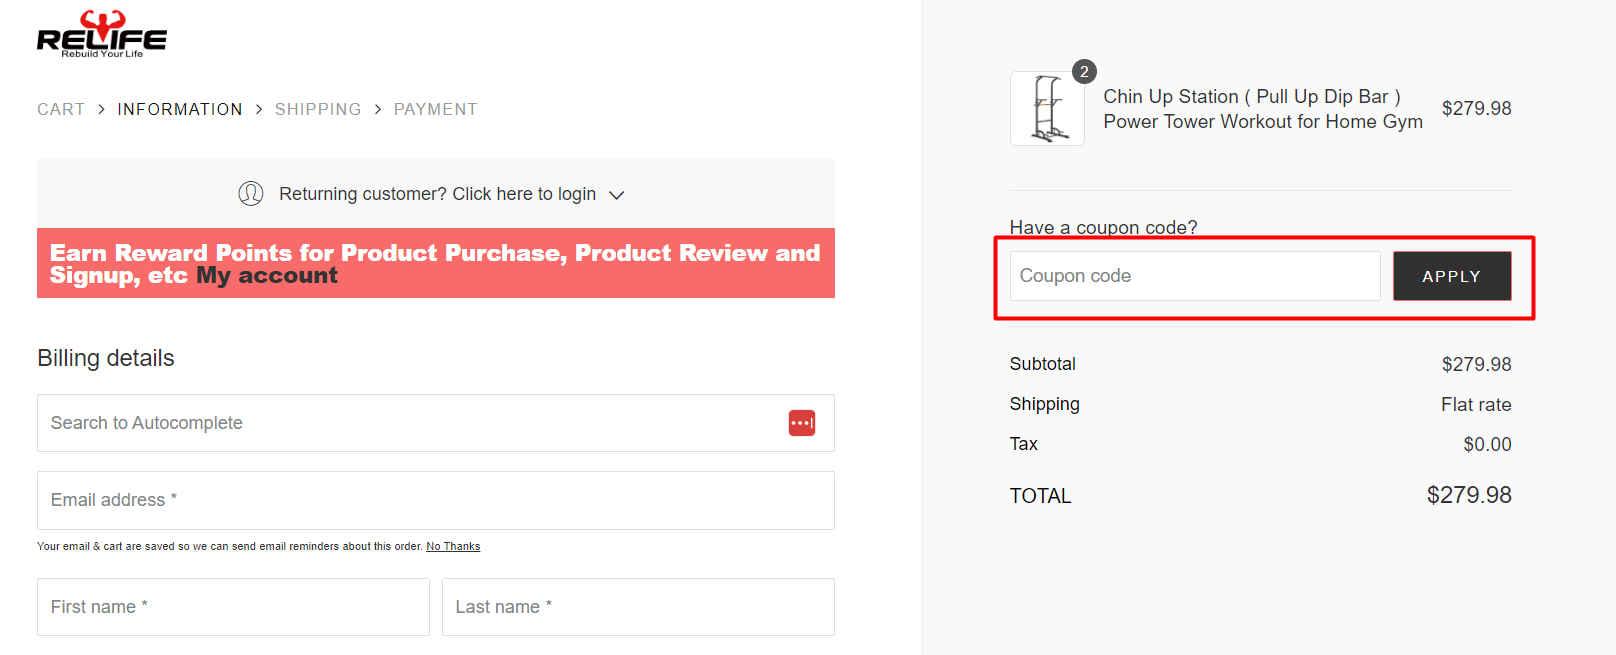The height and width of the screenshot is (655, 1616).
Task: Focus the Search to Autocomplete field
Action: pyautogui.click(x=436, y=423)
